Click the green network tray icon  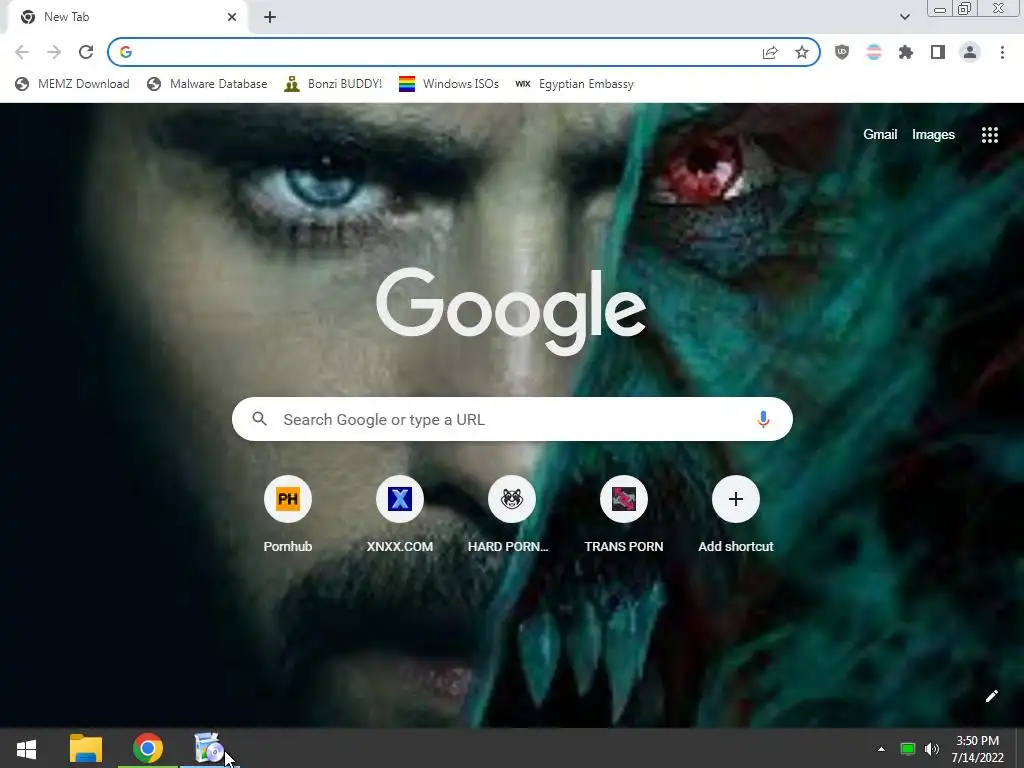tap(907, 749)
